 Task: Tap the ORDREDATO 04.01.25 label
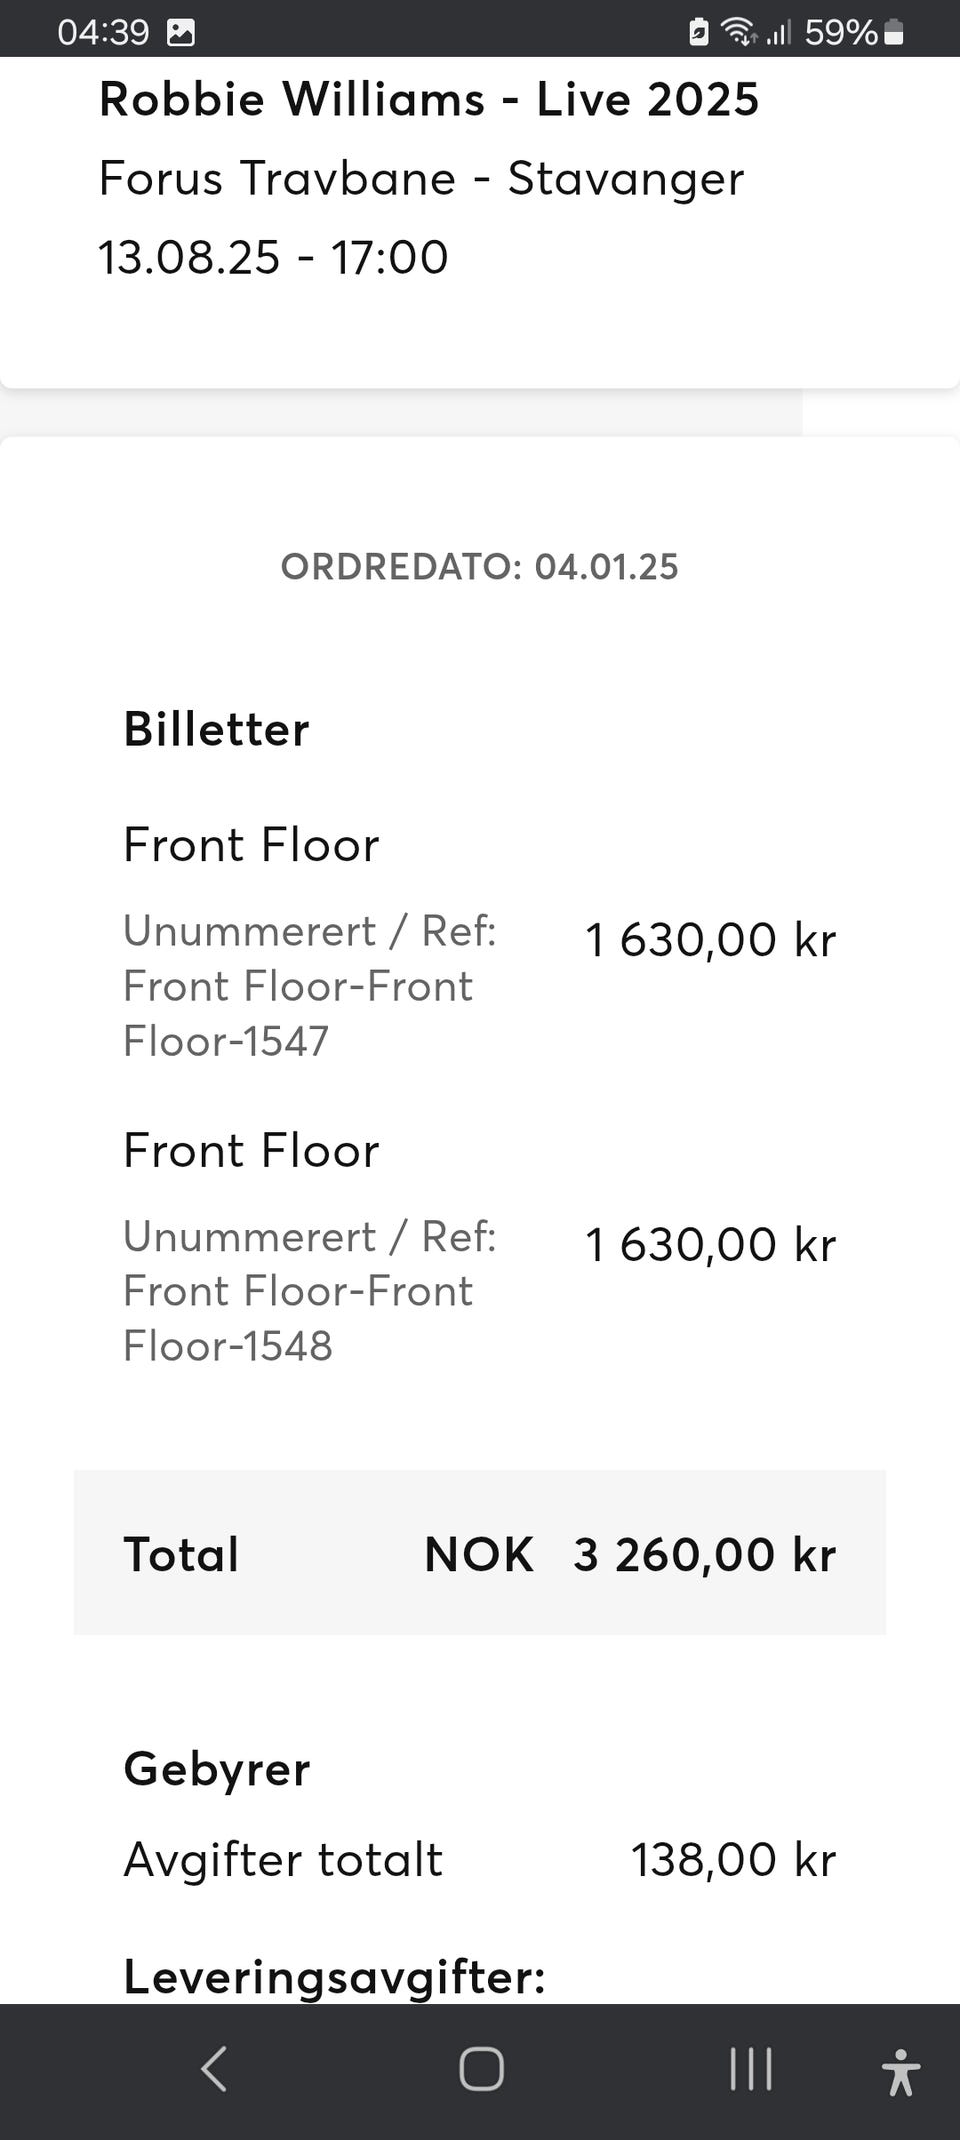tap(479, 567)
